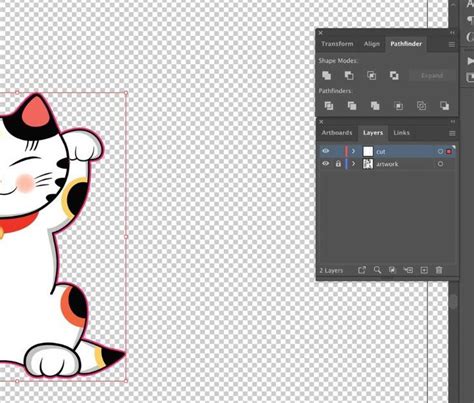The height and width of the screenshot is (403, 474).
Task: Click the Expand button in Shape Modes
Action: click(x=432, y=76)
